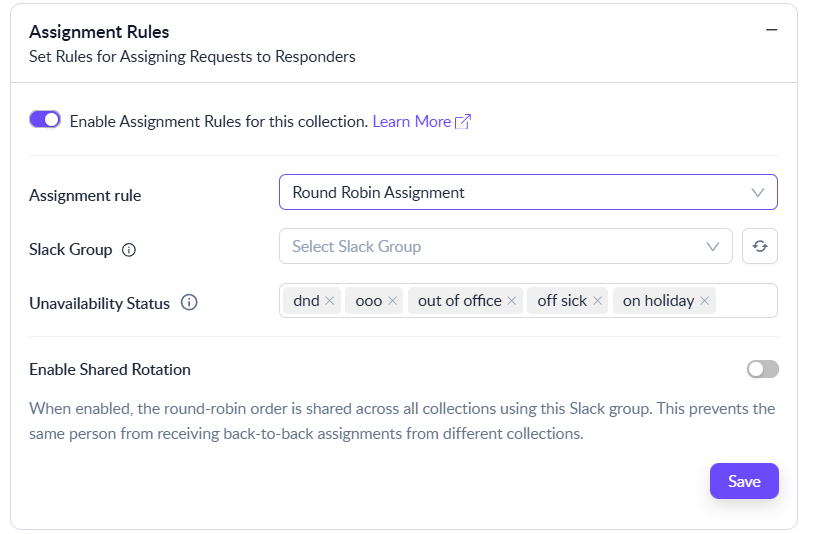Enable the Shared Rotation toggle
Screen dimensions: 813x534
[762, 369]
